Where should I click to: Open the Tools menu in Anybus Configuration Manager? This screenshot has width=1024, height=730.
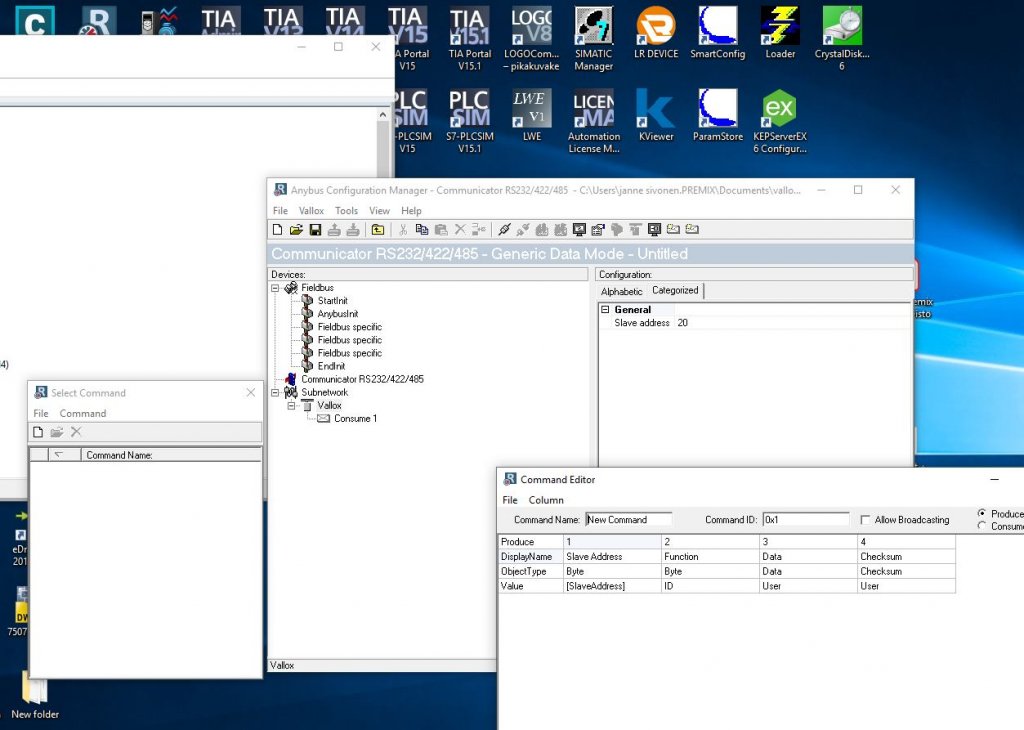click(x=346, y=211)
